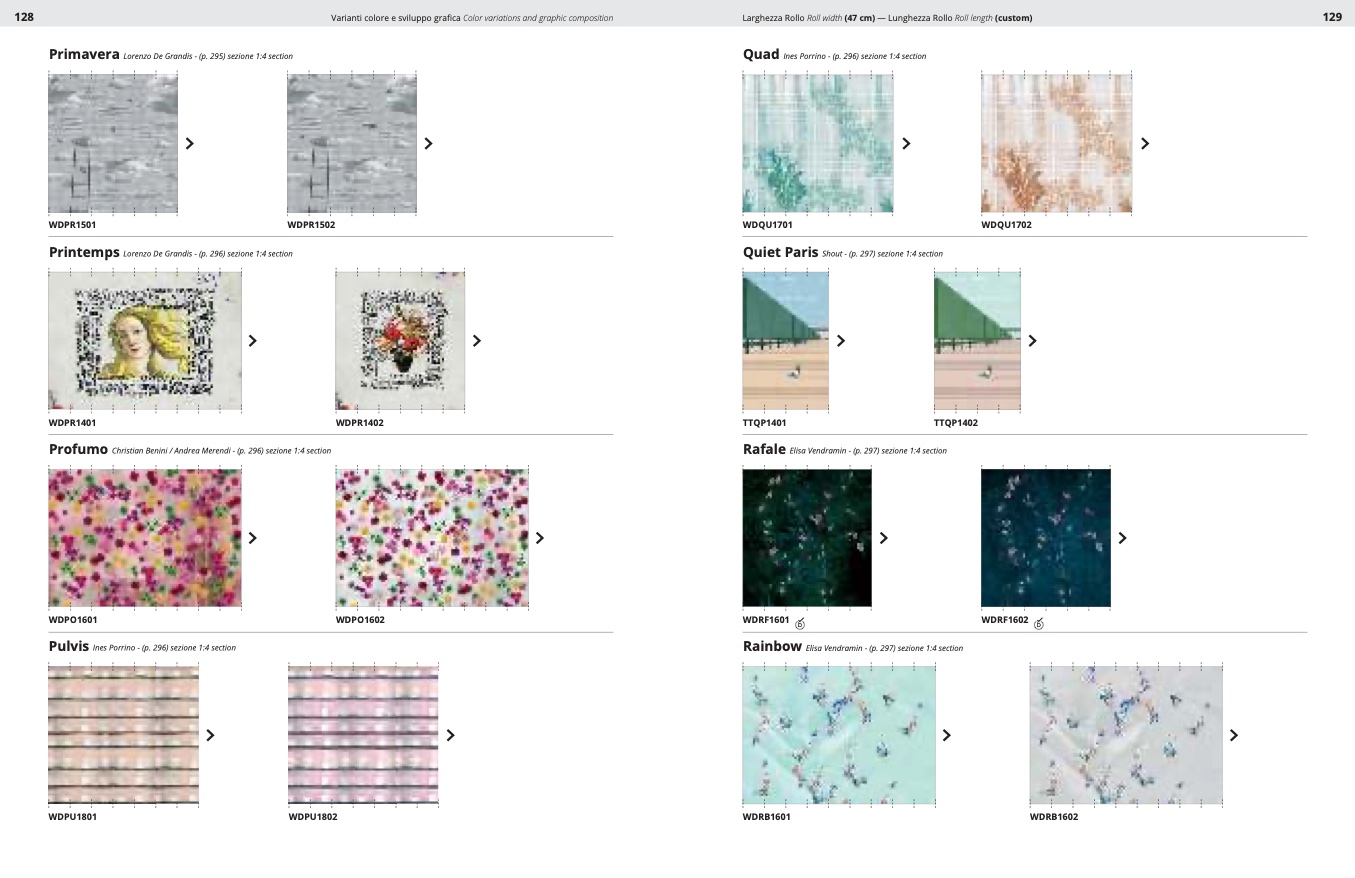Viewport: 1355px width, 878px height.
Task: Click the small circular symbol after WDRF1601
Action: click(800, 624)
